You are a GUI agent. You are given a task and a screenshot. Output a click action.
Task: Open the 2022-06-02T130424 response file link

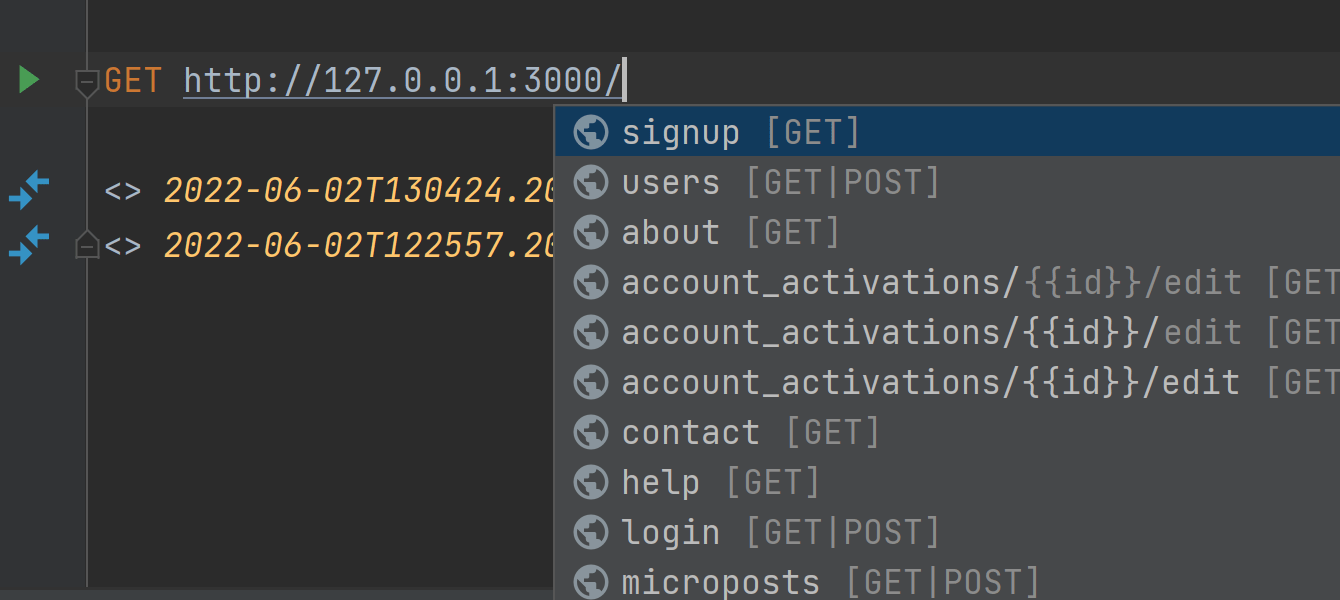pyautogui.click(x=358, y=189)
